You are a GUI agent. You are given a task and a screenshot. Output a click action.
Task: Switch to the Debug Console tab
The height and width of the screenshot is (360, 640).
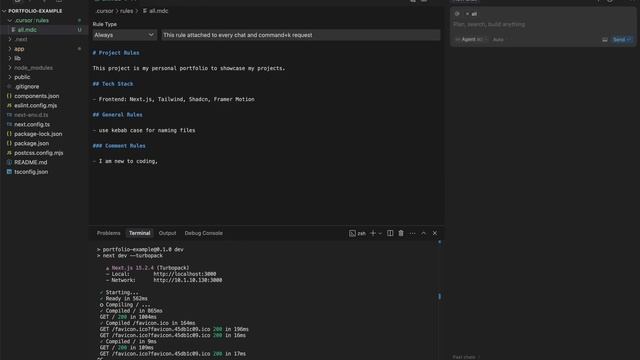coord(203,233)
